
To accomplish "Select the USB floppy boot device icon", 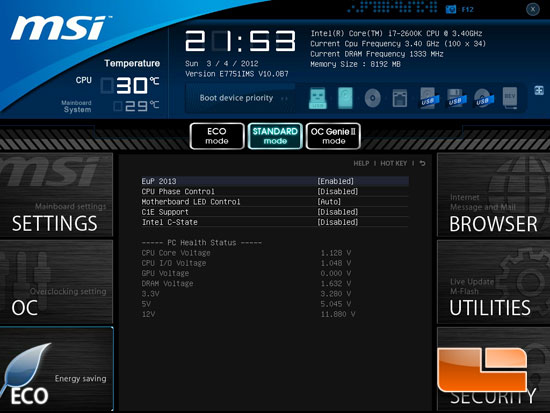I will 456,98.
